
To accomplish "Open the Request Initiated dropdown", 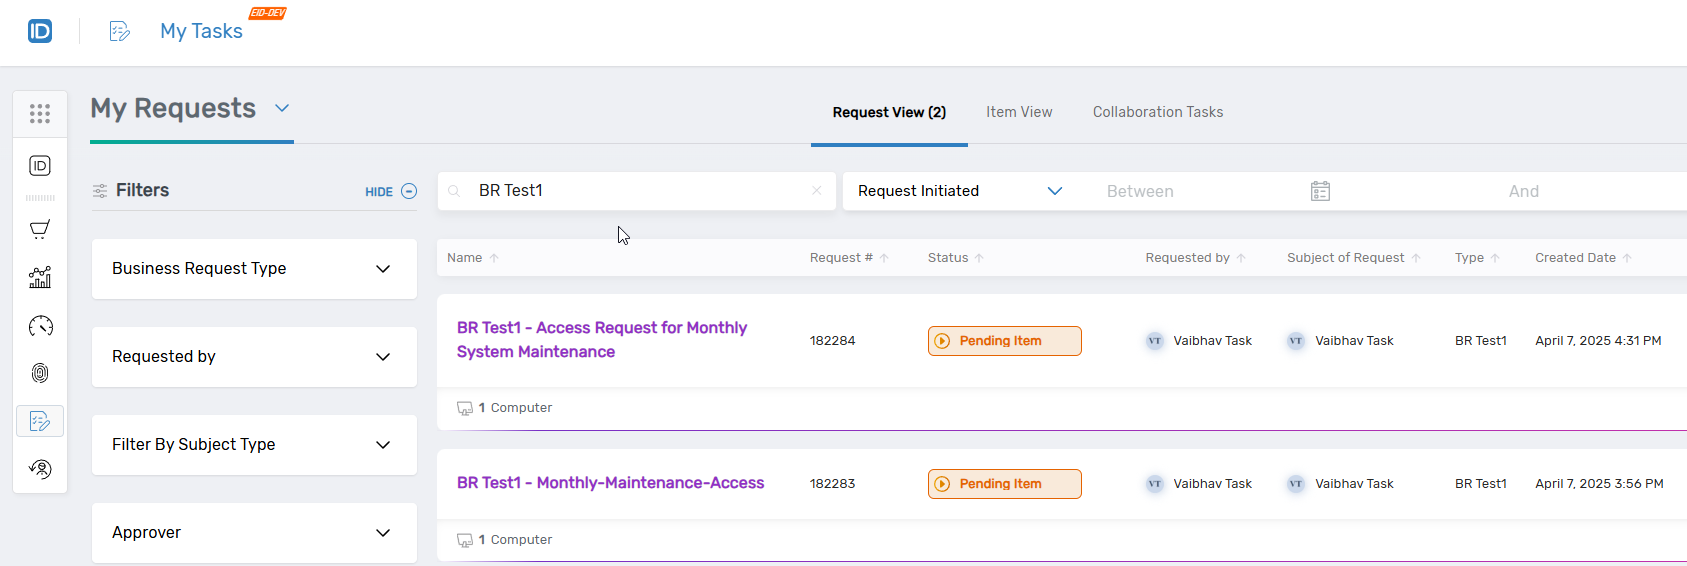I will pyautogui.click(x=959, y=191).
